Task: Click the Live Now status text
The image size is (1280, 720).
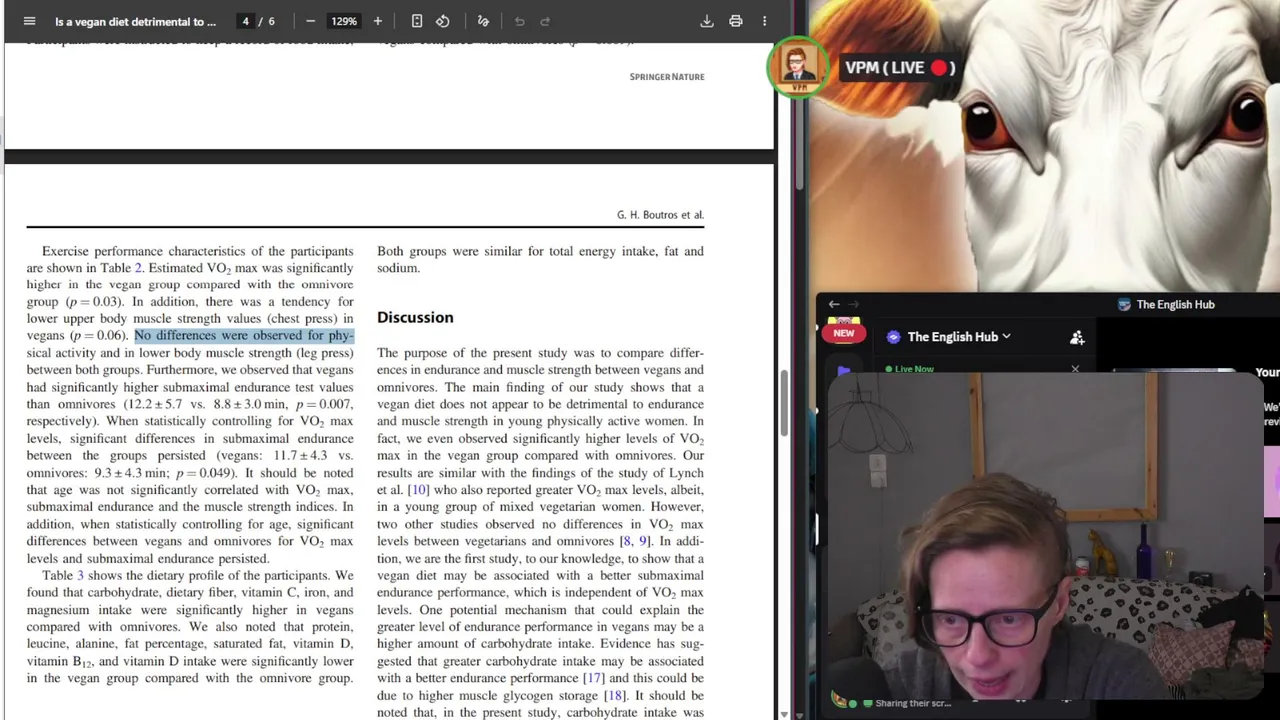Action: [914, 369]
